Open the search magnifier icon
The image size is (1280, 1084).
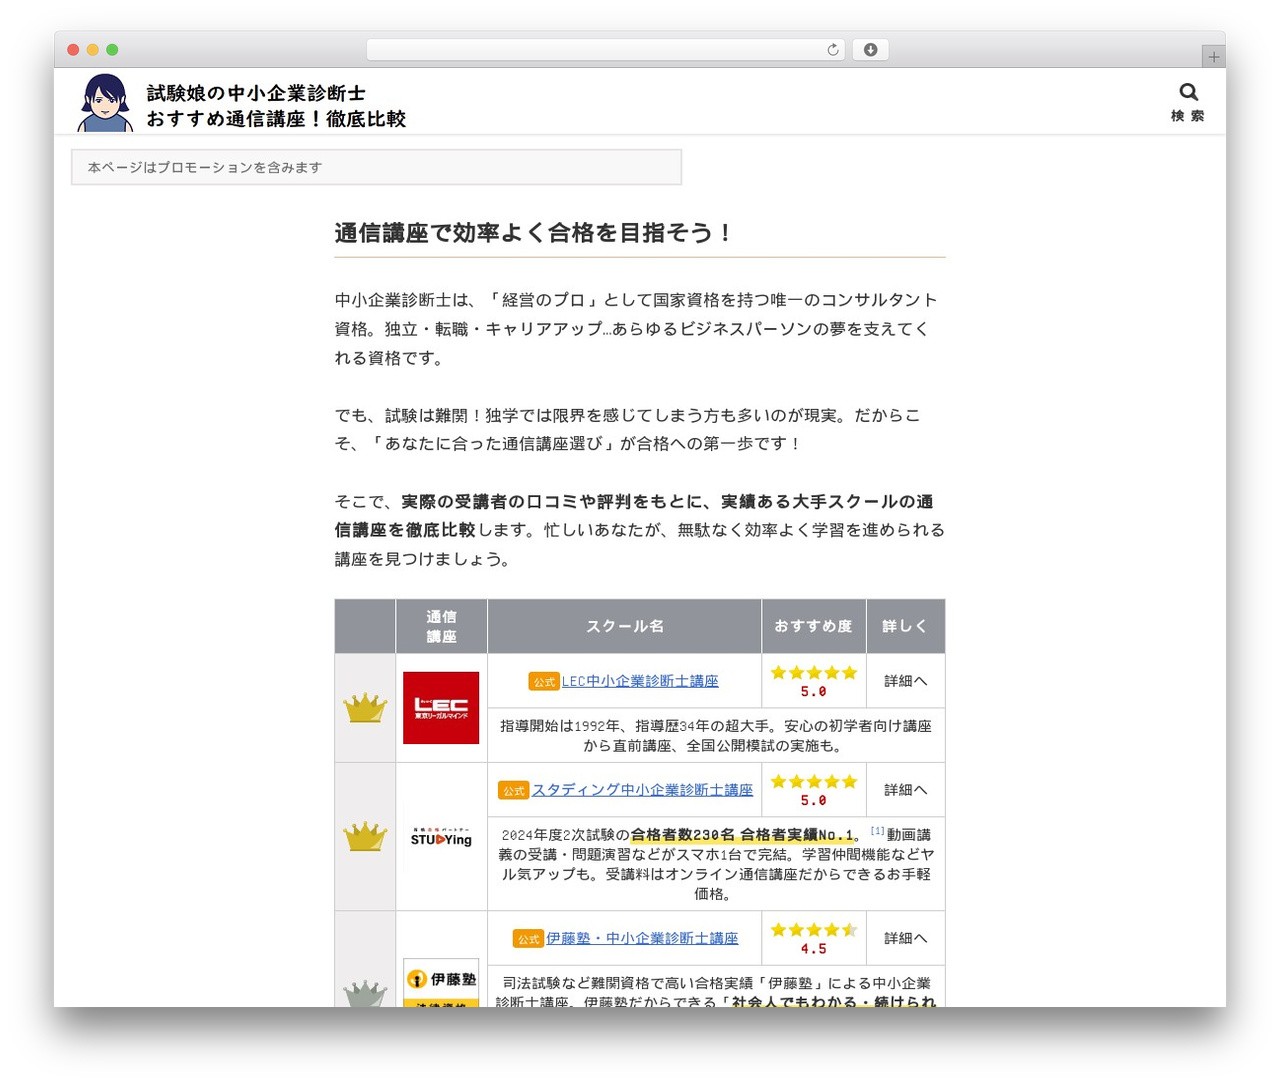(x=1188, y=92)
